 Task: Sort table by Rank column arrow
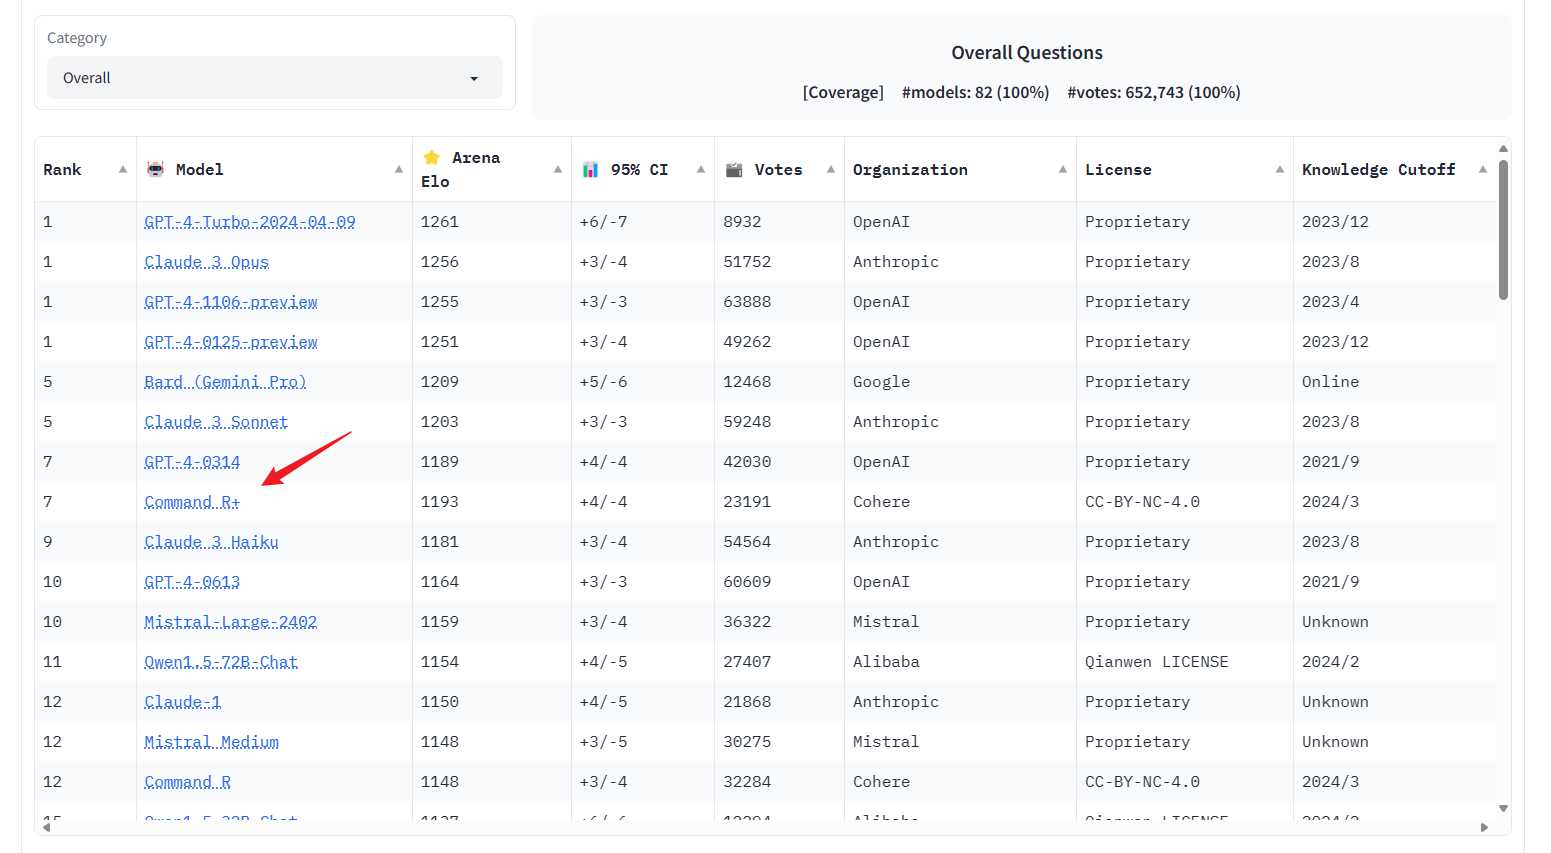pos(123,169)
